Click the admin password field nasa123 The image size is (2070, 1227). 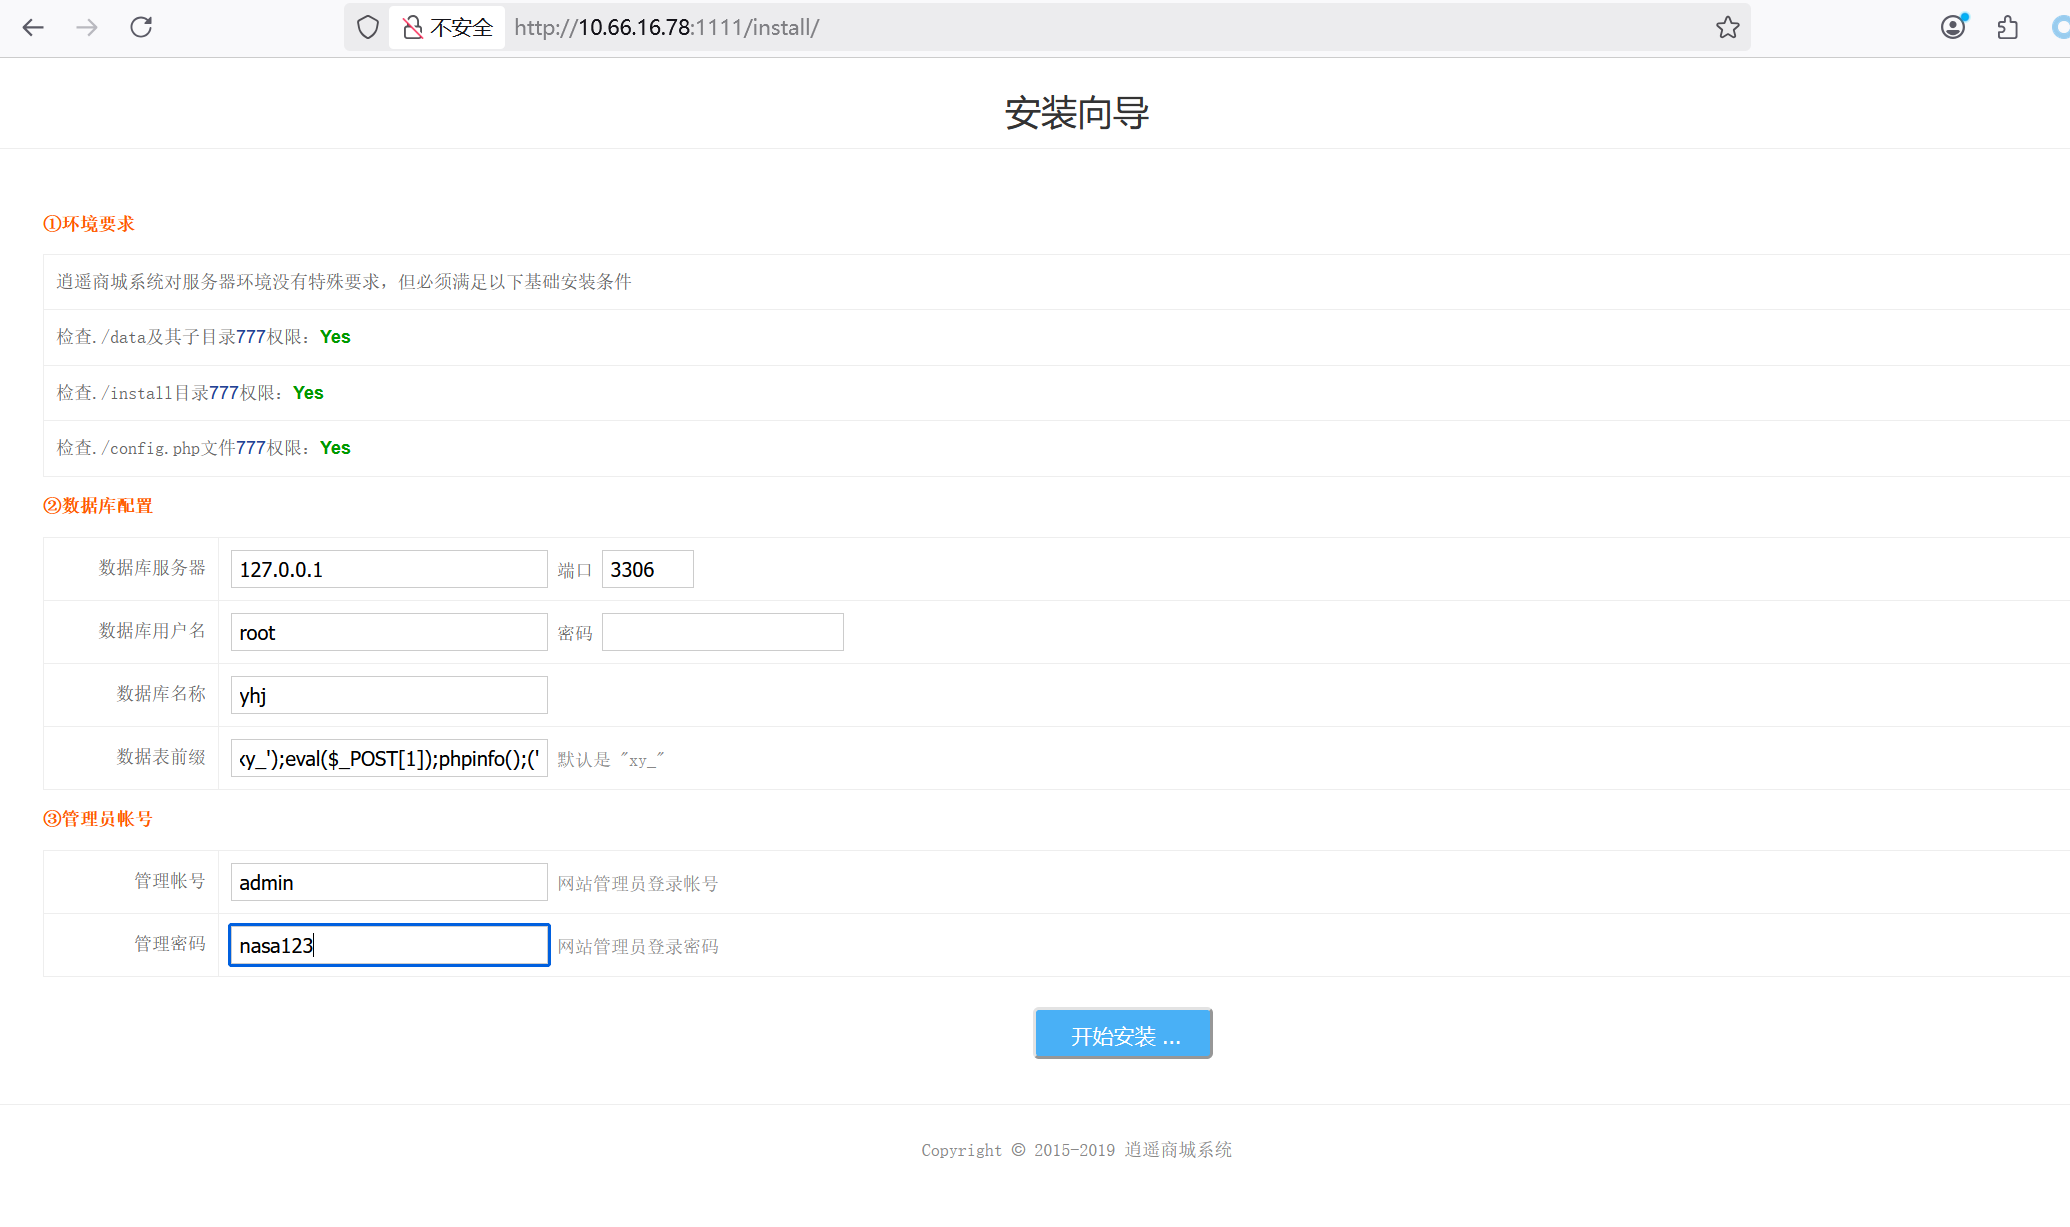tap(388, 945)
